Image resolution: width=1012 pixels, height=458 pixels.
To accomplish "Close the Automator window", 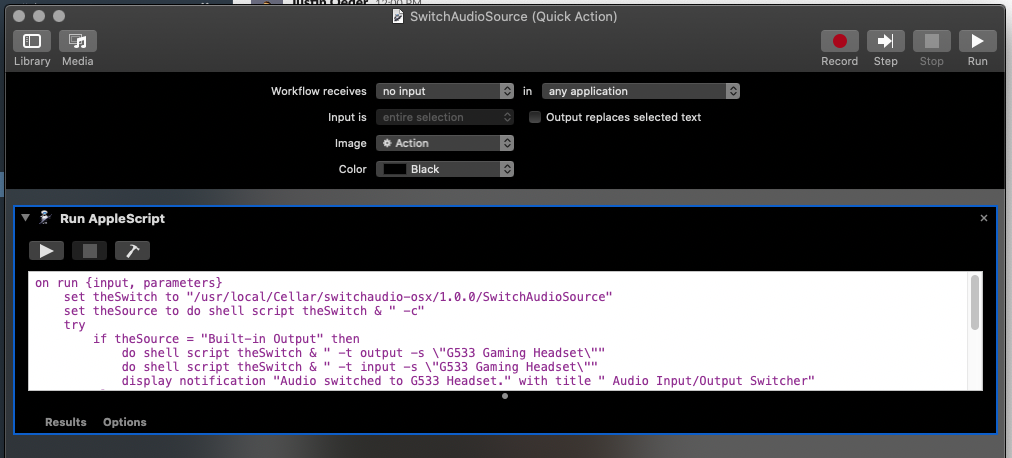I will (x=19, y=15).
